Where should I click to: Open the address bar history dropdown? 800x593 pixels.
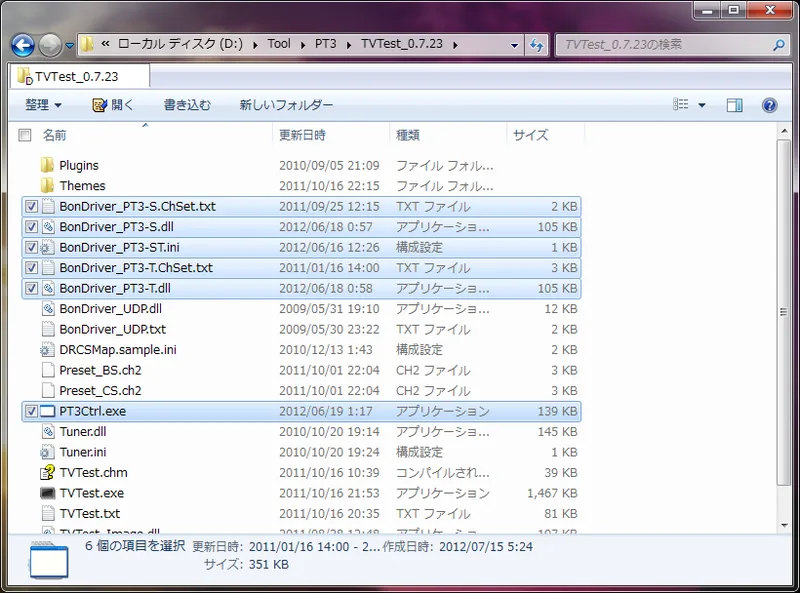[x=514, y=45]
